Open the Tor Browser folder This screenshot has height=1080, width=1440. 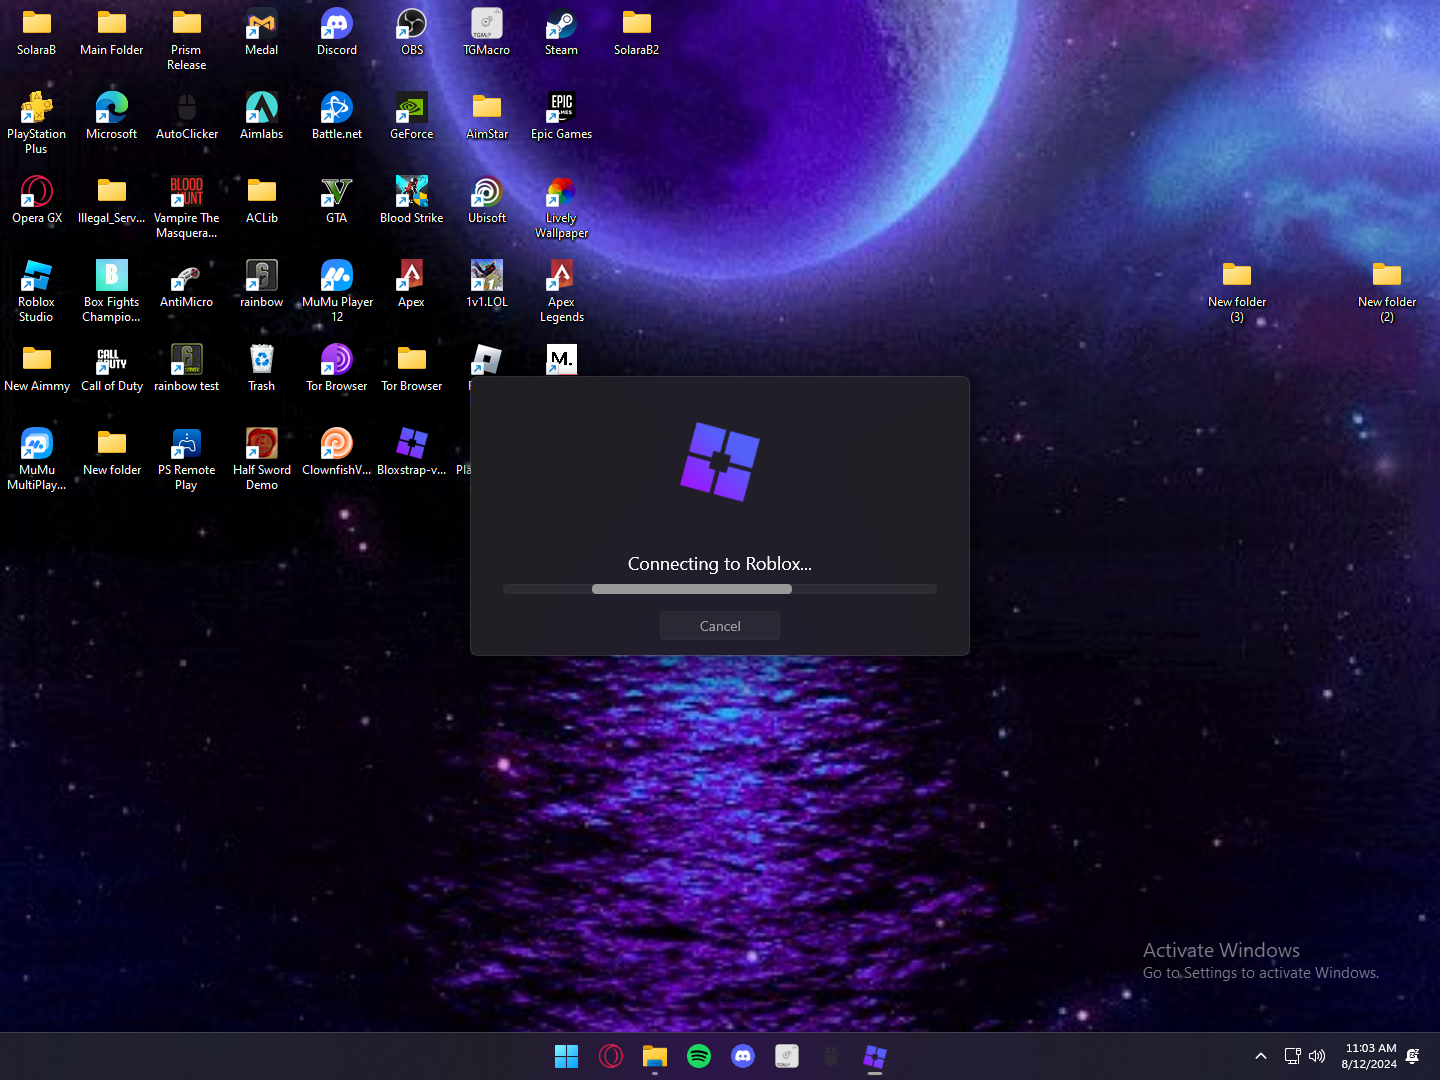tap(412, 368)
